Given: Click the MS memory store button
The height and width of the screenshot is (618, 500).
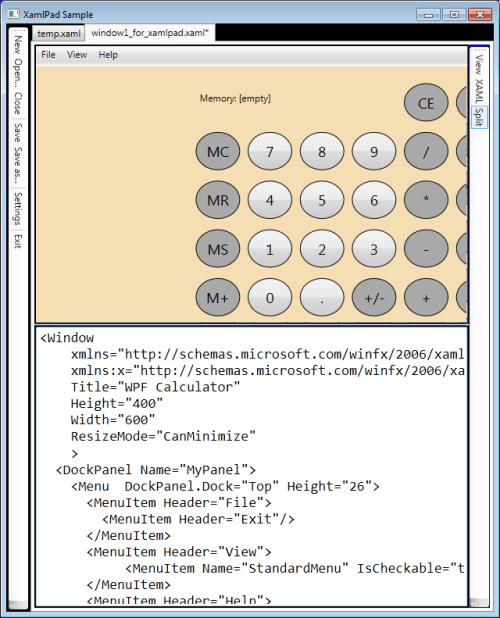Looking at the screenshot, I should click(218, 249).
